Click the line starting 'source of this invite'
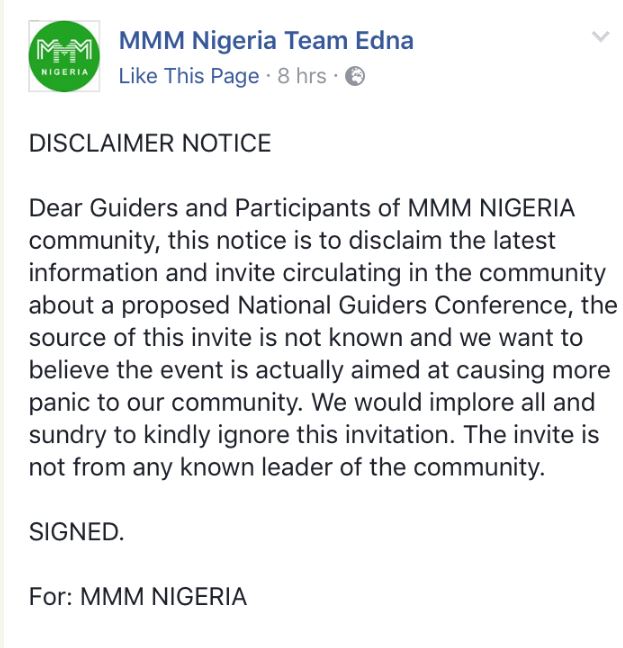 (303, 338)
